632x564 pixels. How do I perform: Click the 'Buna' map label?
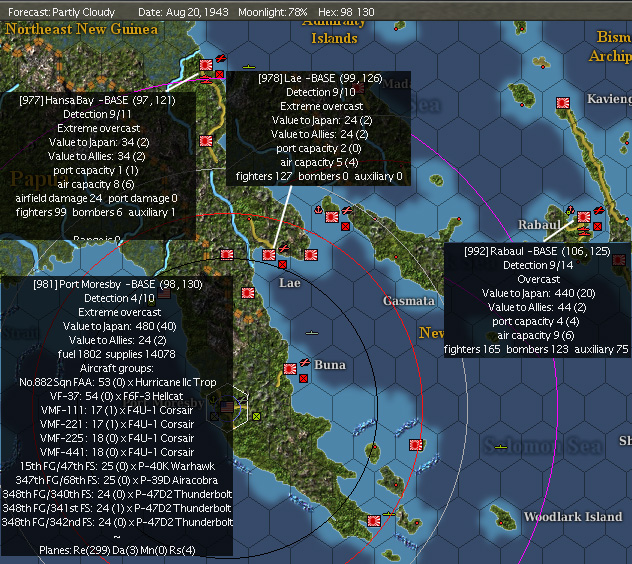[330, 364]
